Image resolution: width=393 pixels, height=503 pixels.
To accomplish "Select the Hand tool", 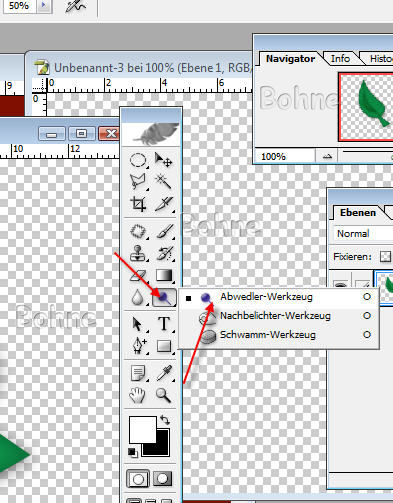I will [137, 396].
